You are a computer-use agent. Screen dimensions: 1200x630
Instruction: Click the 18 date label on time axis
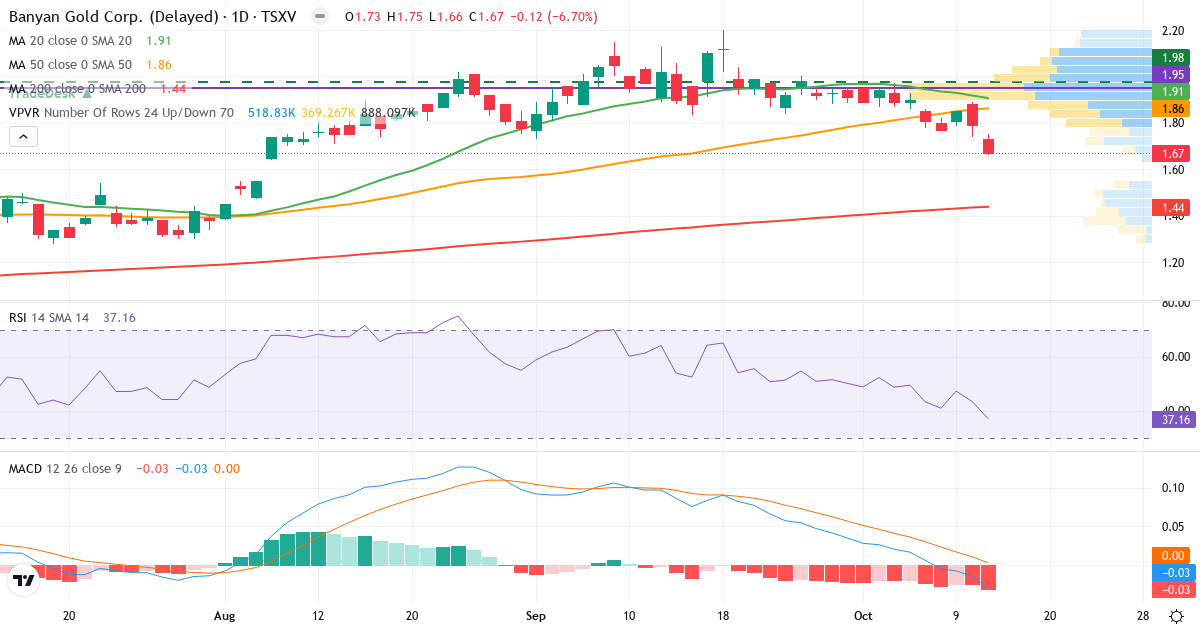coord(723,617)
